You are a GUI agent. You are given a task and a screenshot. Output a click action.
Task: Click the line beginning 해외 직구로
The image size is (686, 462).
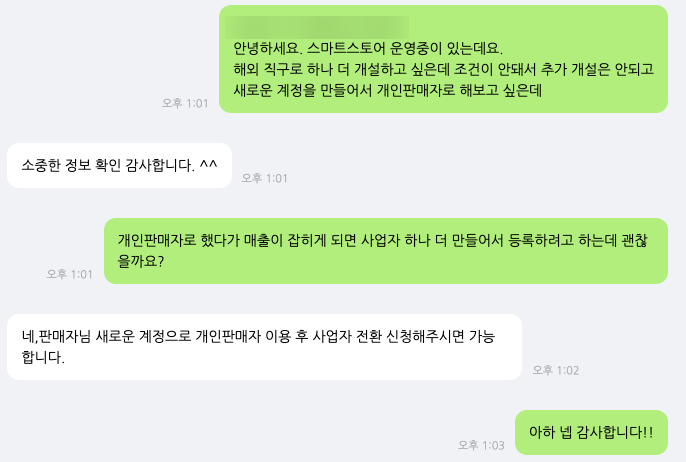[443, 69]
